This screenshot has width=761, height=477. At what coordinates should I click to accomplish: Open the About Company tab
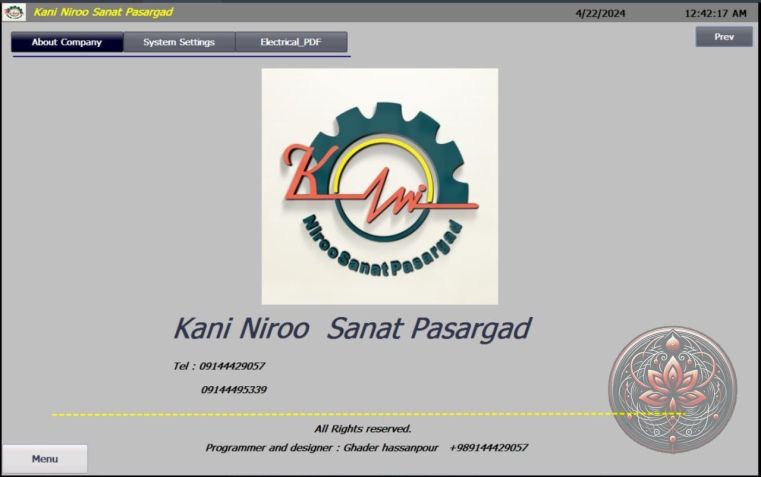click(x=67, y=42)
